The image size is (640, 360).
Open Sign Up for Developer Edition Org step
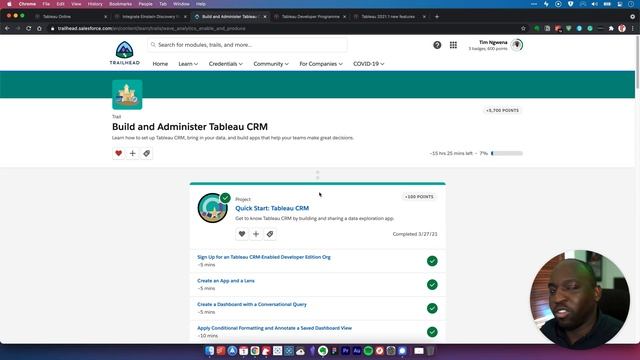coord(264,257)
